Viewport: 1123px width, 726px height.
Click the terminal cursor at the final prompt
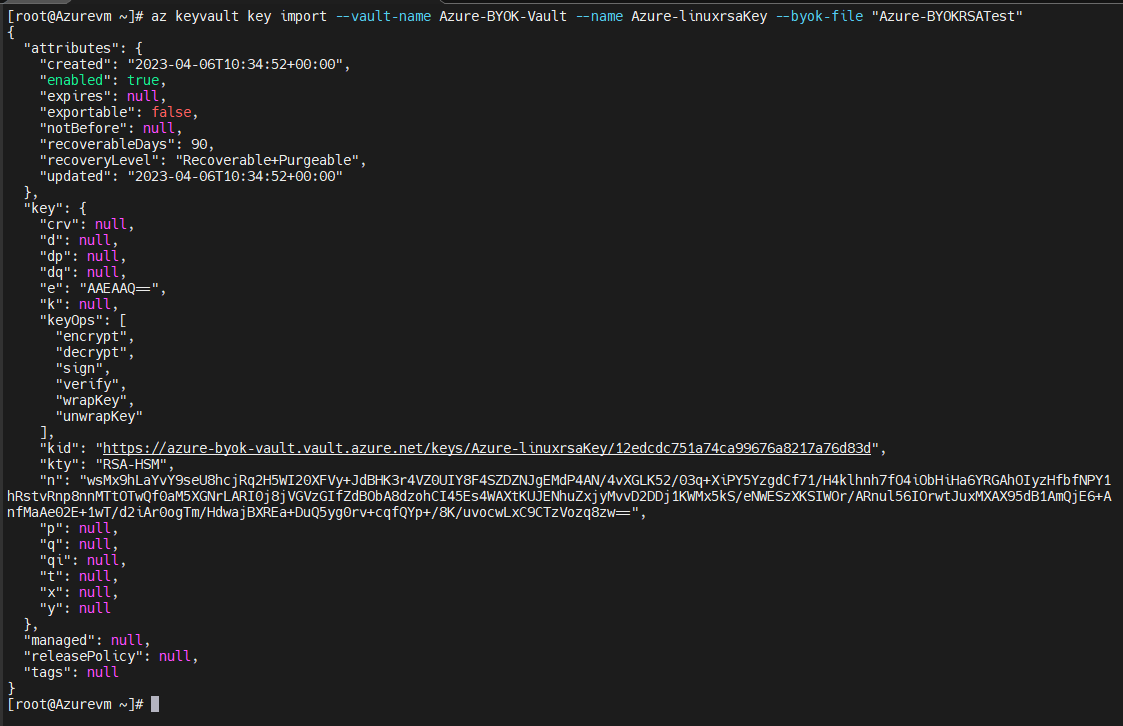tap(155, 704)
